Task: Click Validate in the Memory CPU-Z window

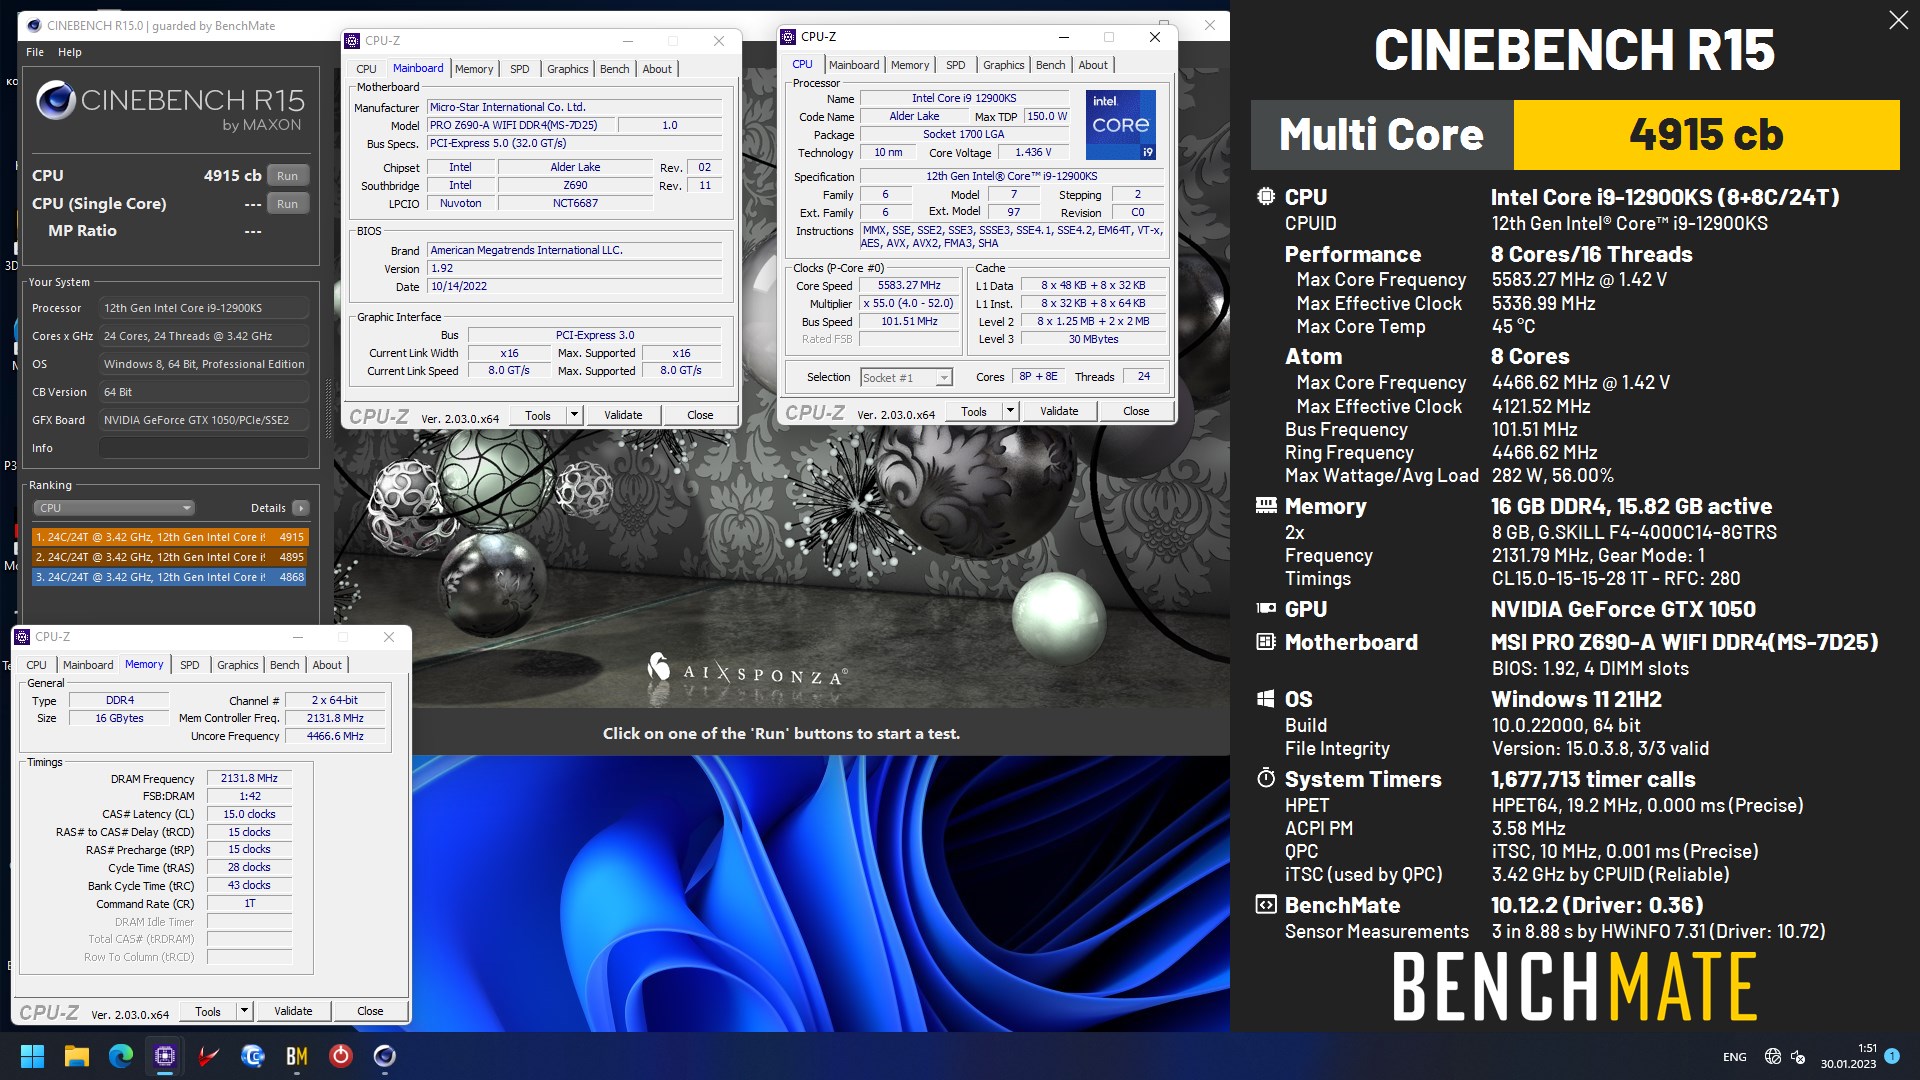Action: [x=293, y=1011]
